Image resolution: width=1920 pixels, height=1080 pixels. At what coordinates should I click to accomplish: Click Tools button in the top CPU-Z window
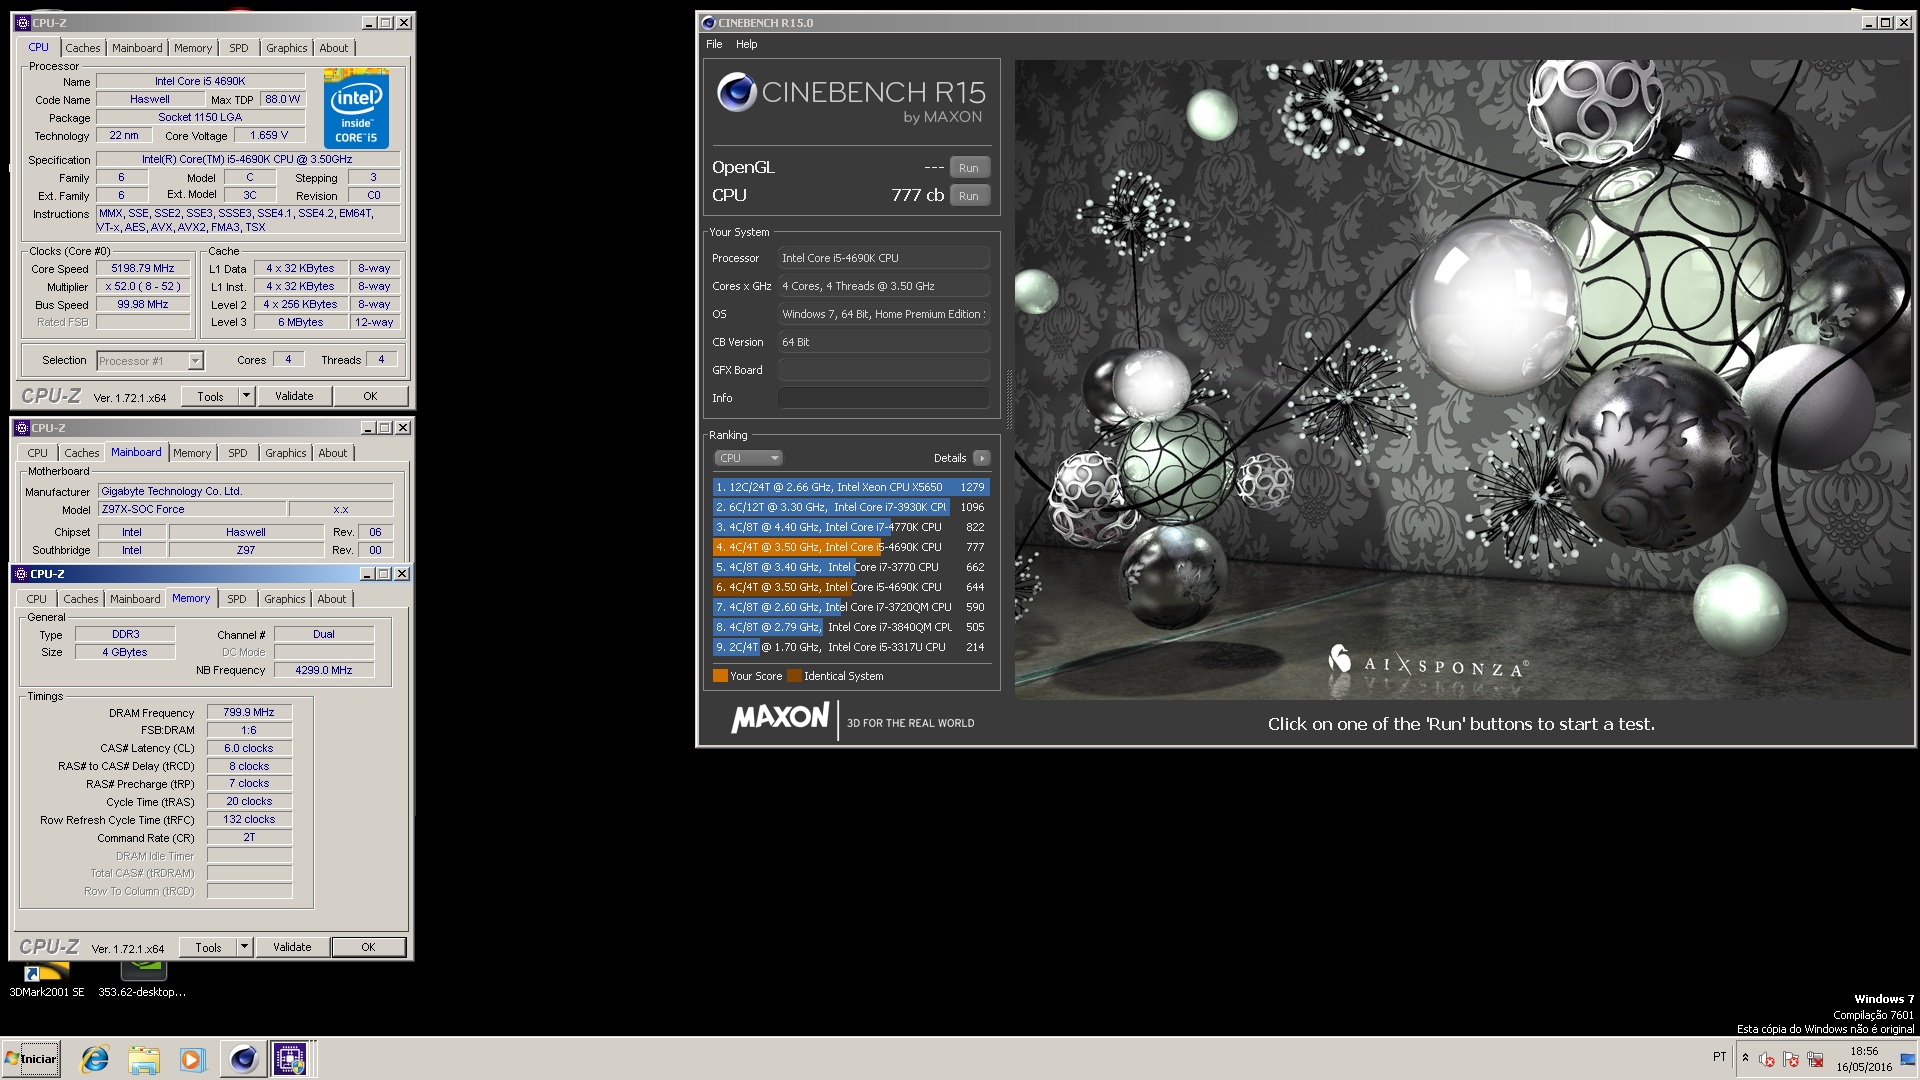(210, 396)
